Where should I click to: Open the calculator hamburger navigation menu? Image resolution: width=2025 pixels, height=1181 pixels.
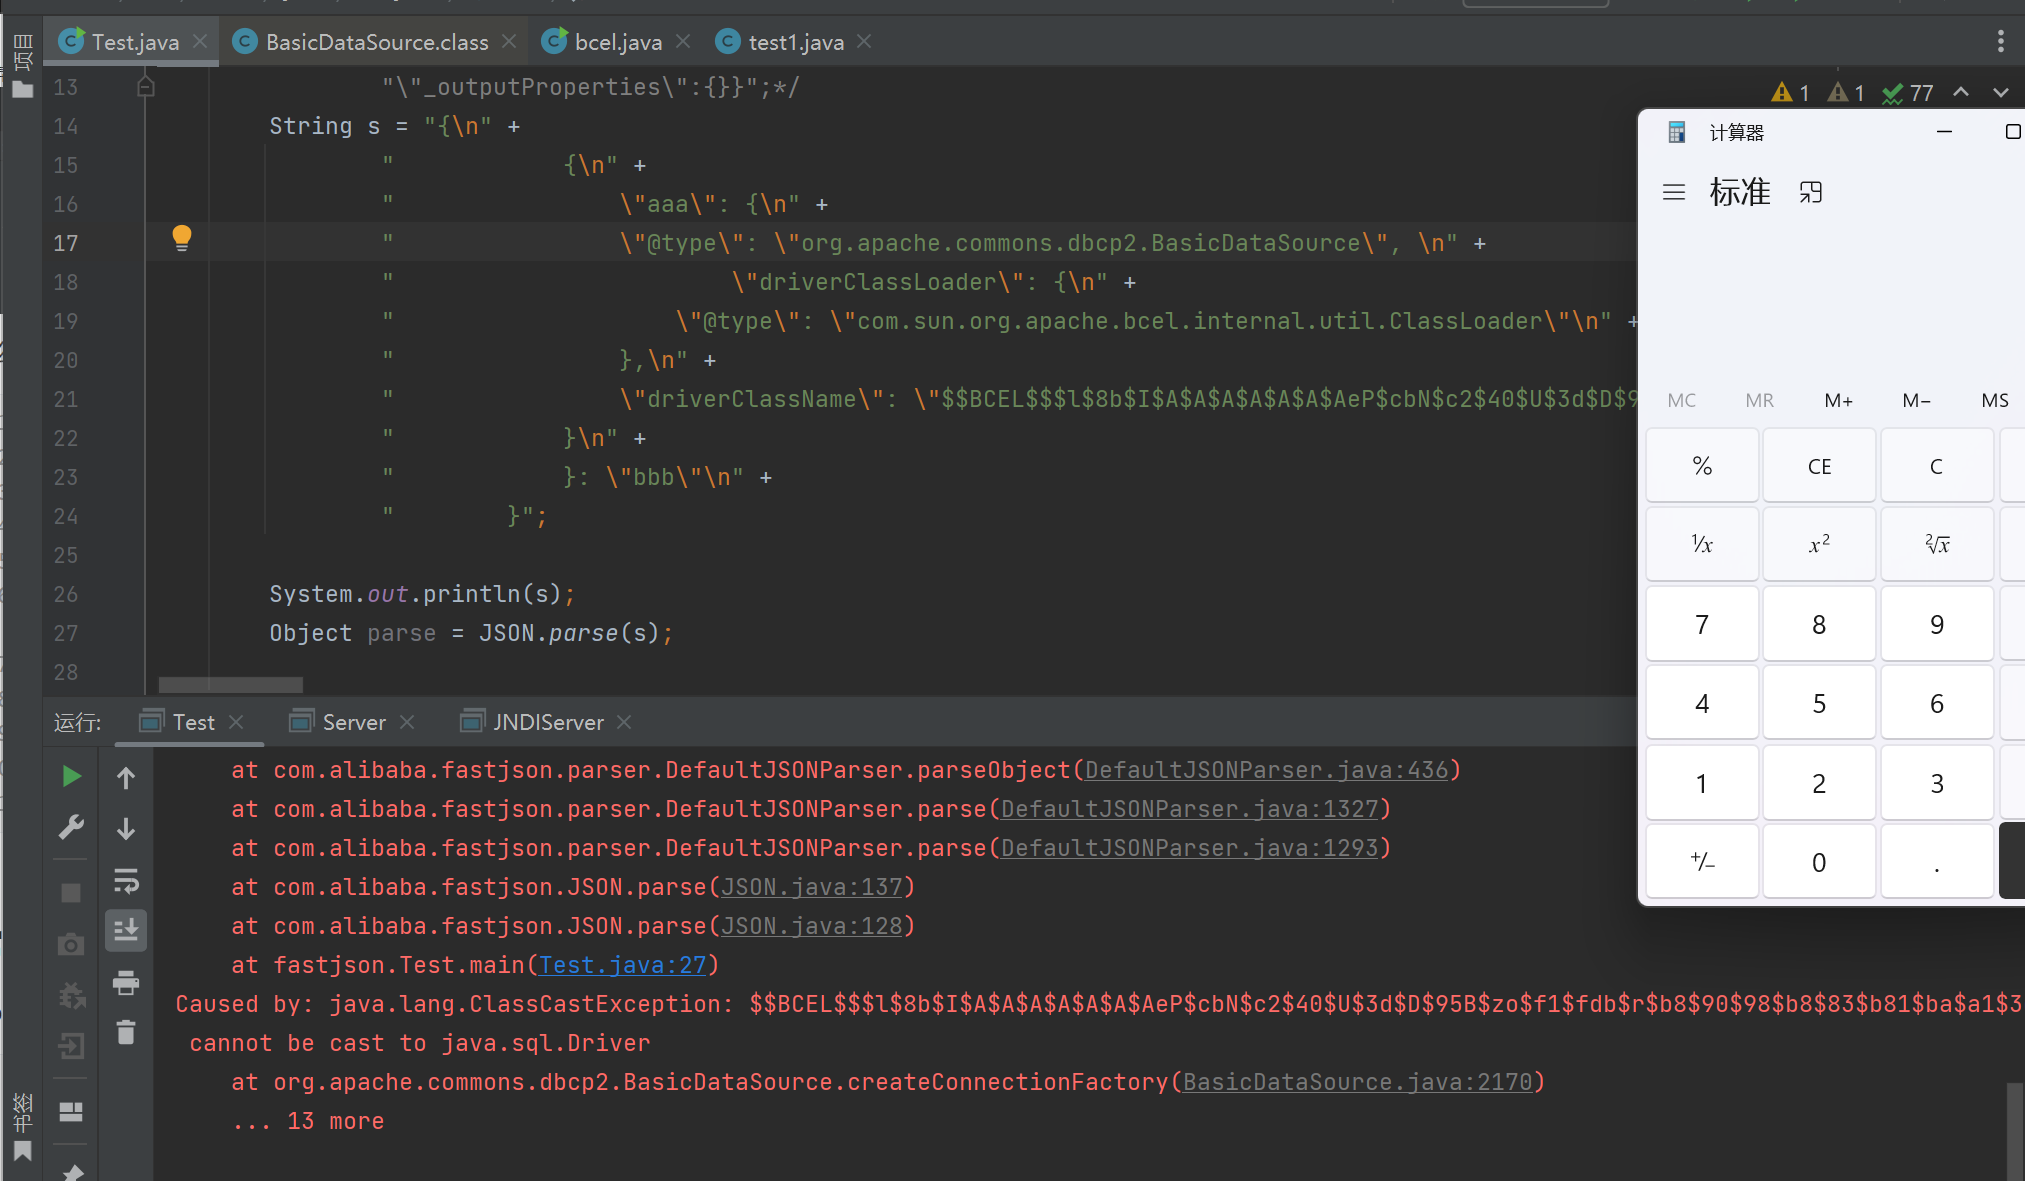(x=1674, y=192)
